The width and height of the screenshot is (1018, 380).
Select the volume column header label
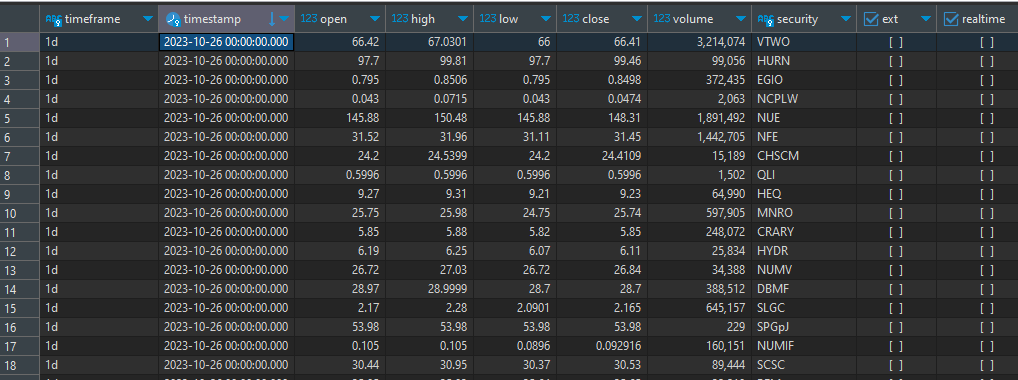coord(693,19)
